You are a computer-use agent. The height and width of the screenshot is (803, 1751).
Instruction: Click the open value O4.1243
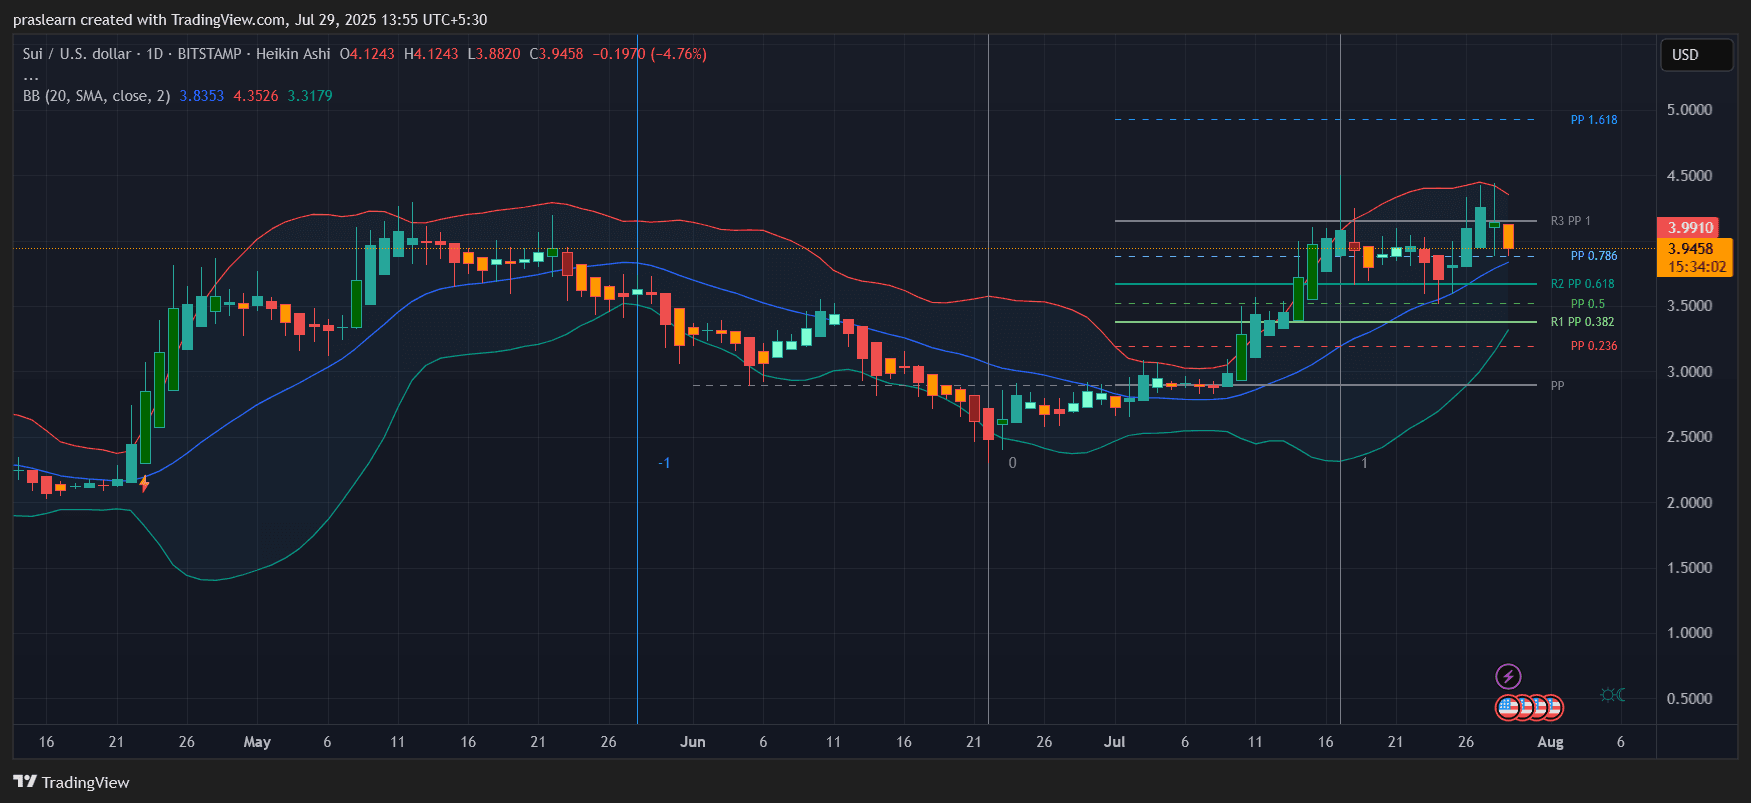(x=367, y=54)
